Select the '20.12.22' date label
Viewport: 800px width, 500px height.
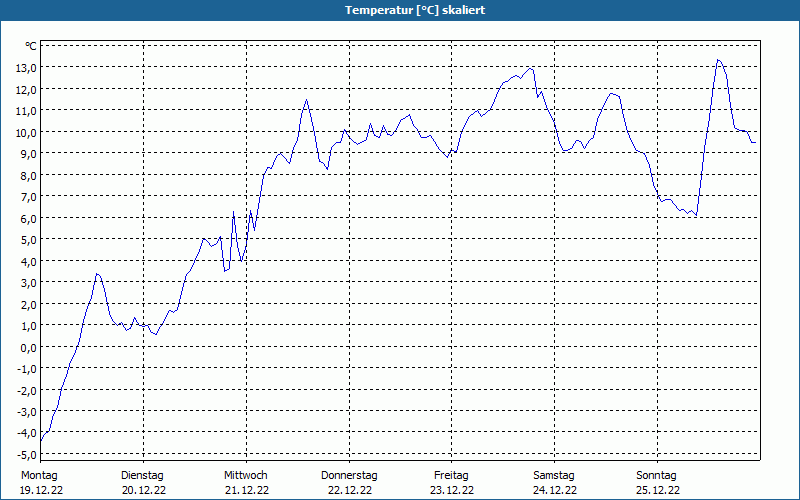144,490
